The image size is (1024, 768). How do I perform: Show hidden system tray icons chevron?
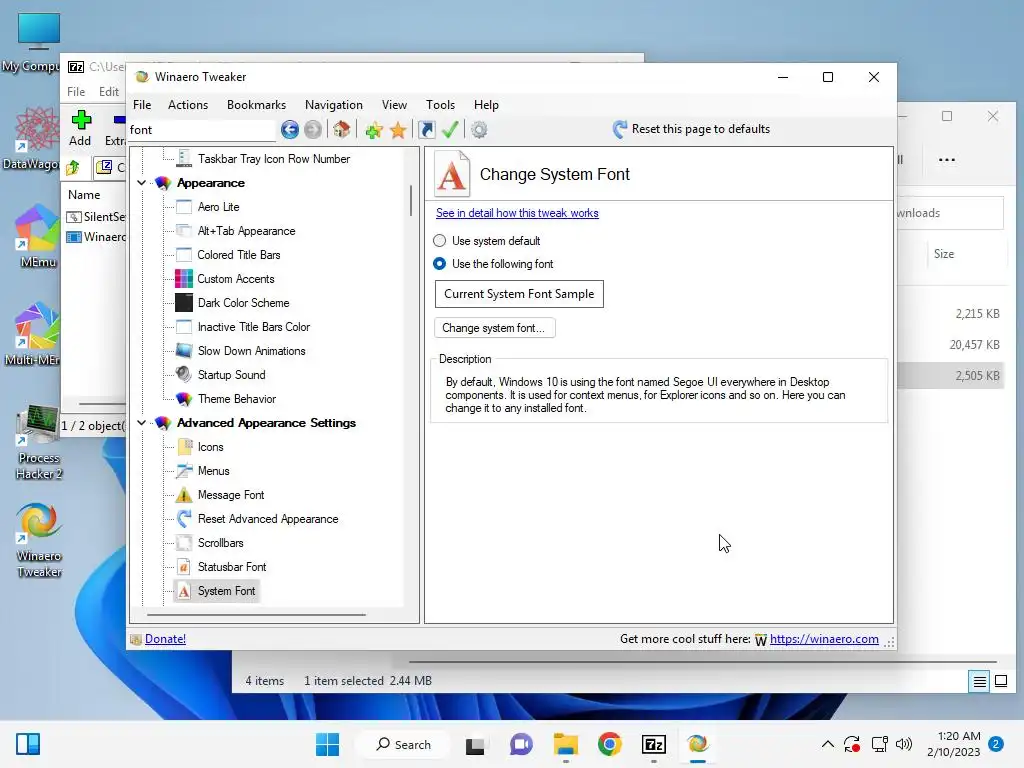click(x=827, y=744)
